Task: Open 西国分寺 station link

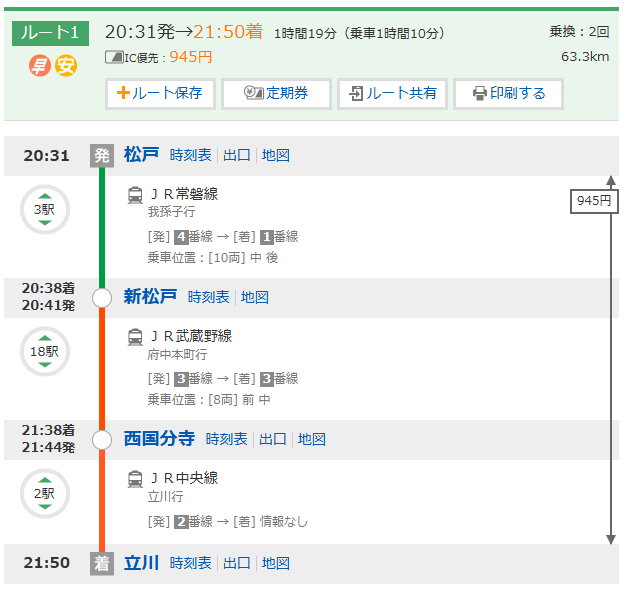Action: click(159, 438)
